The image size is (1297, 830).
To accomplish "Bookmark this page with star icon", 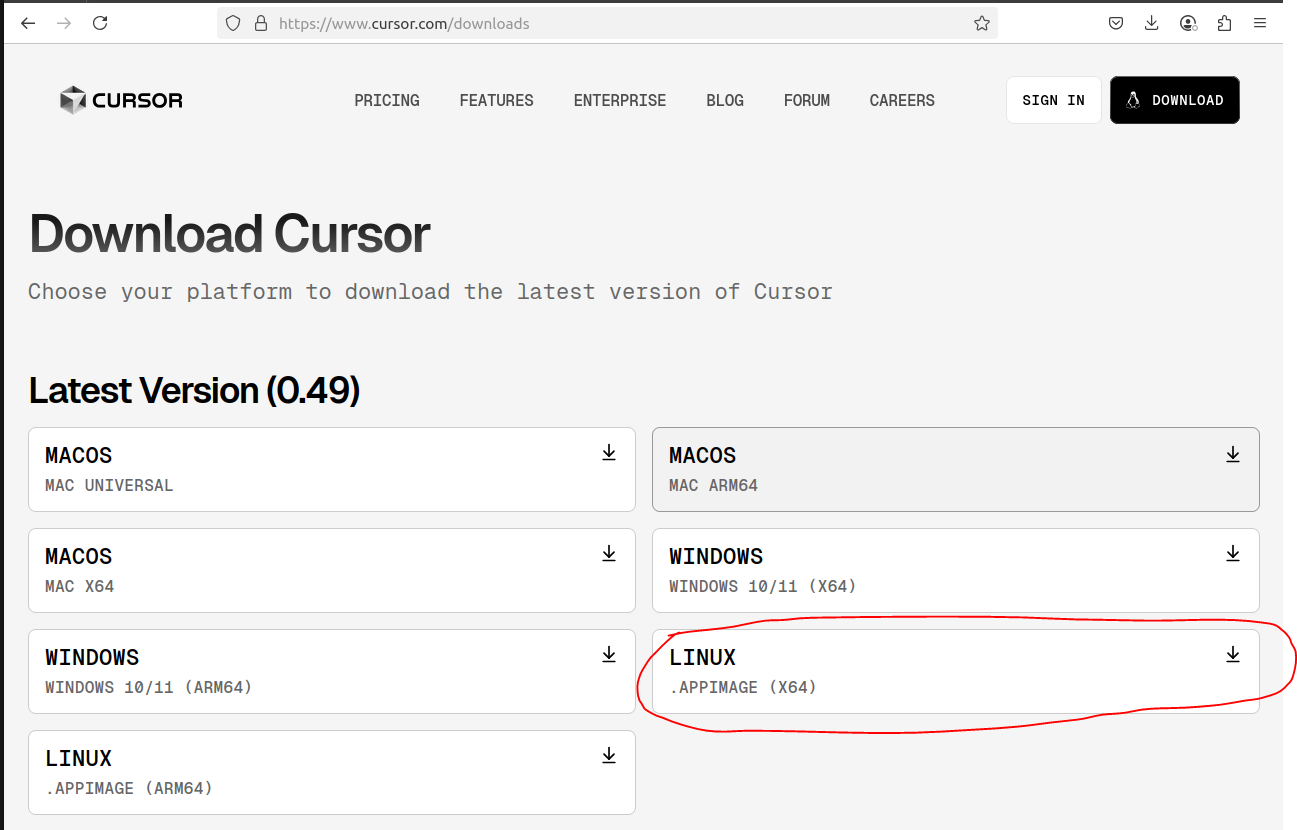I will click(982, 23).
